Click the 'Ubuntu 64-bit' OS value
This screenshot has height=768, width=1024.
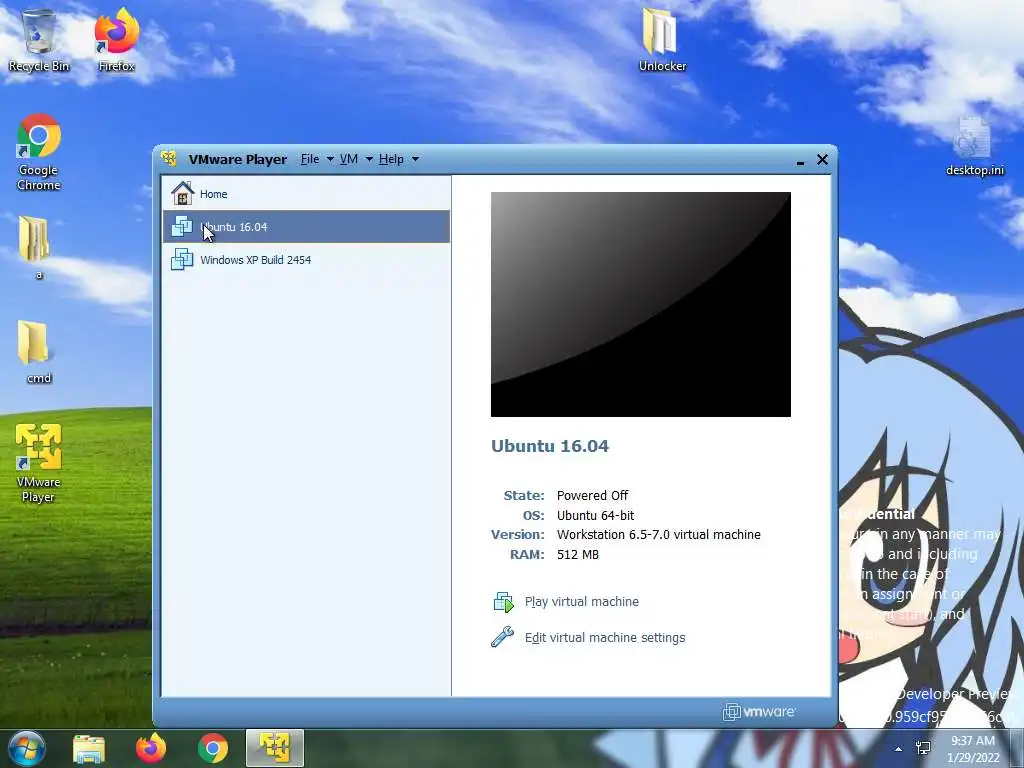(595, 515)
